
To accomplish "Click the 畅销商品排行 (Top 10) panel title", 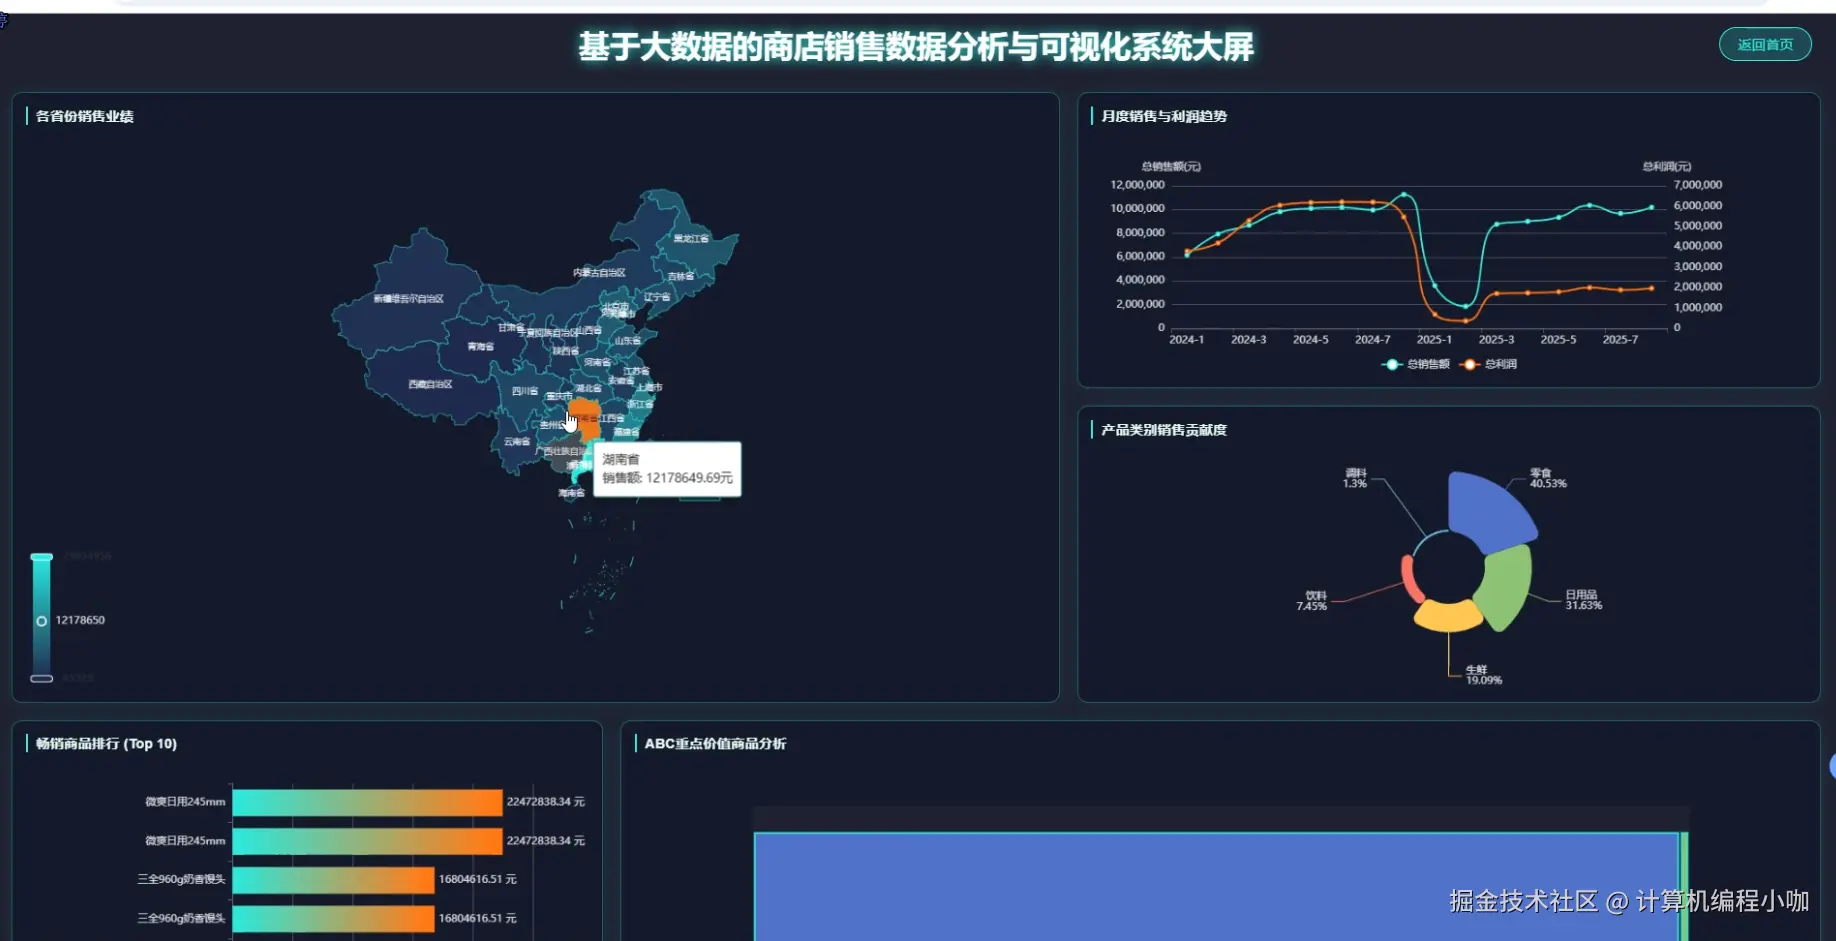I will (x=106, y=744).
